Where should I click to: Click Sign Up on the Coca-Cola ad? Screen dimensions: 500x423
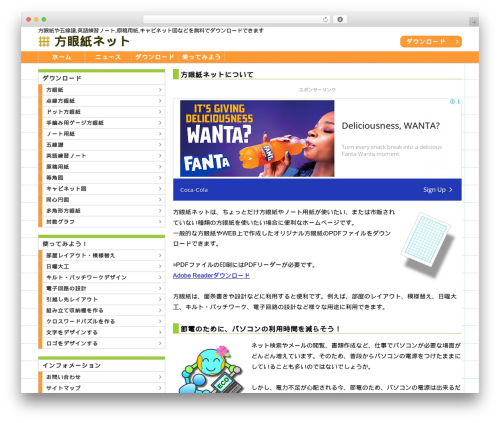[438, 190]
